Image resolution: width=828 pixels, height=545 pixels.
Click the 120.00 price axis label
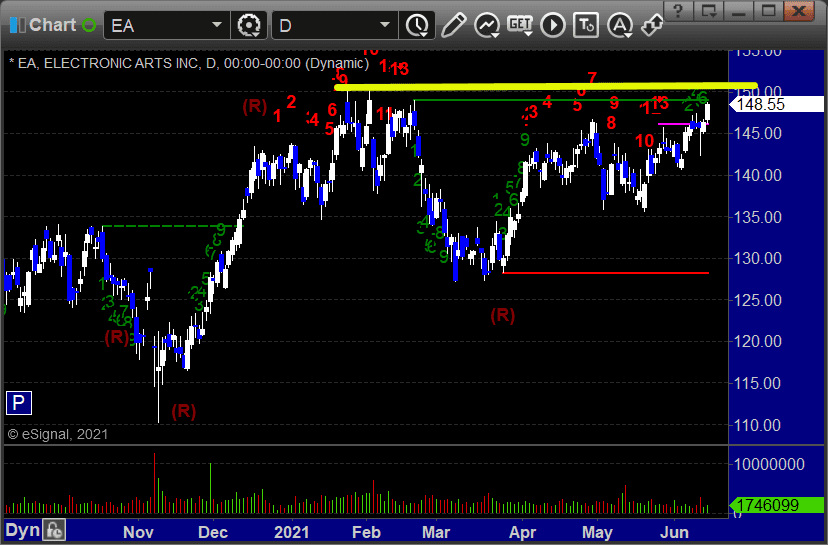758,341
